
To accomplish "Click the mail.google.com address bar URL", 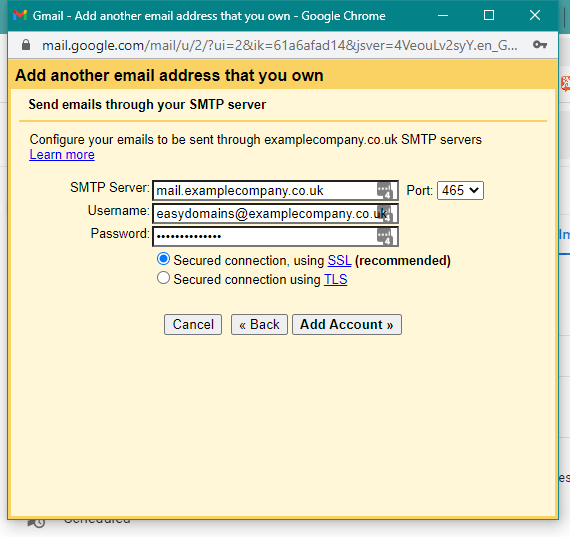I will coord(279,45).
